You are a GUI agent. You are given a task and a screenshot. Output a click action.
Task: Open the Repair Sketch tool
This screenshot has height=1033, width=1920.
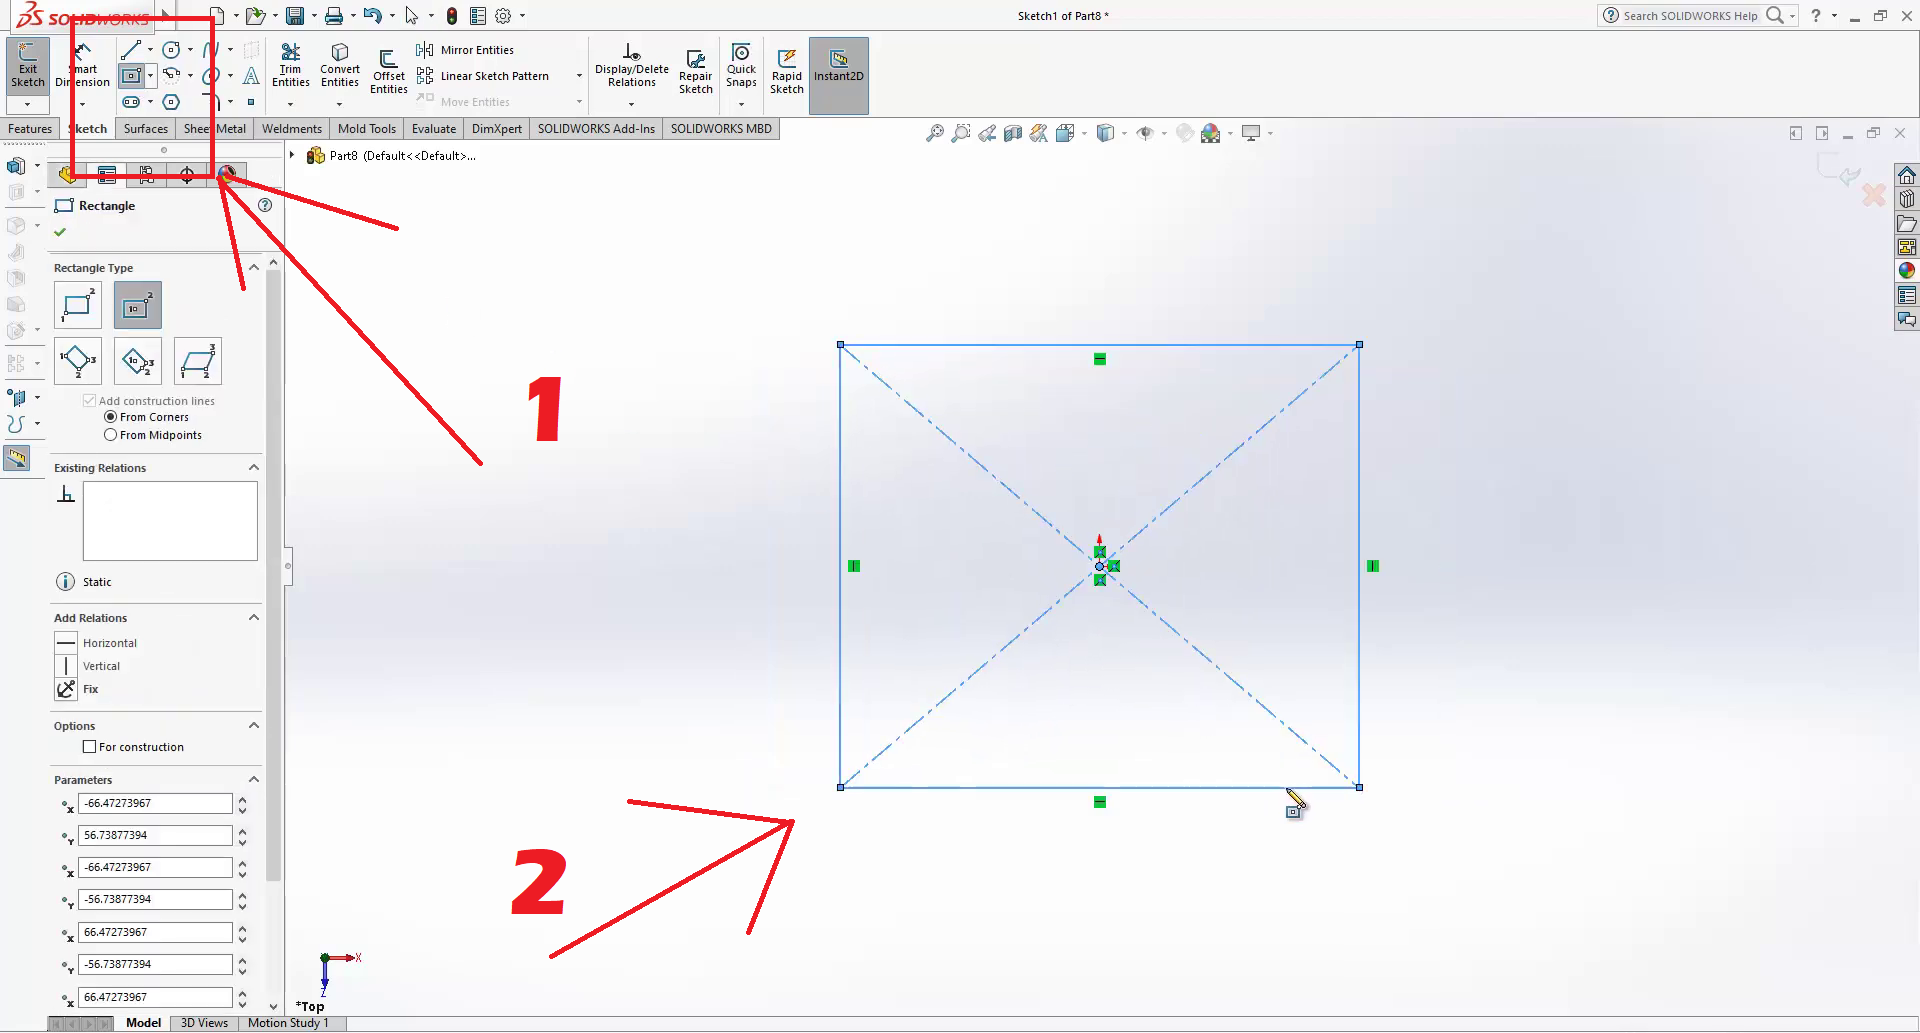(x=695, y=70)
